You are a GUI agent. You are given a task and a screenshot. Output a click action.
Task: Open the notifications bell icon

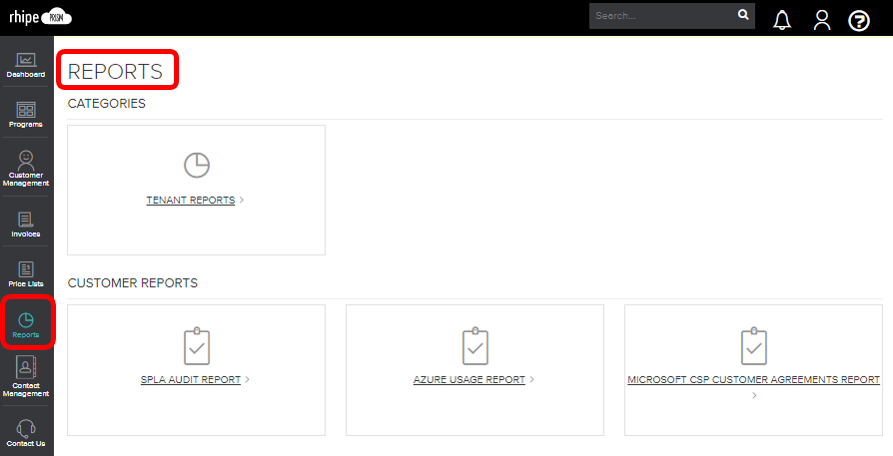(782, 20)
